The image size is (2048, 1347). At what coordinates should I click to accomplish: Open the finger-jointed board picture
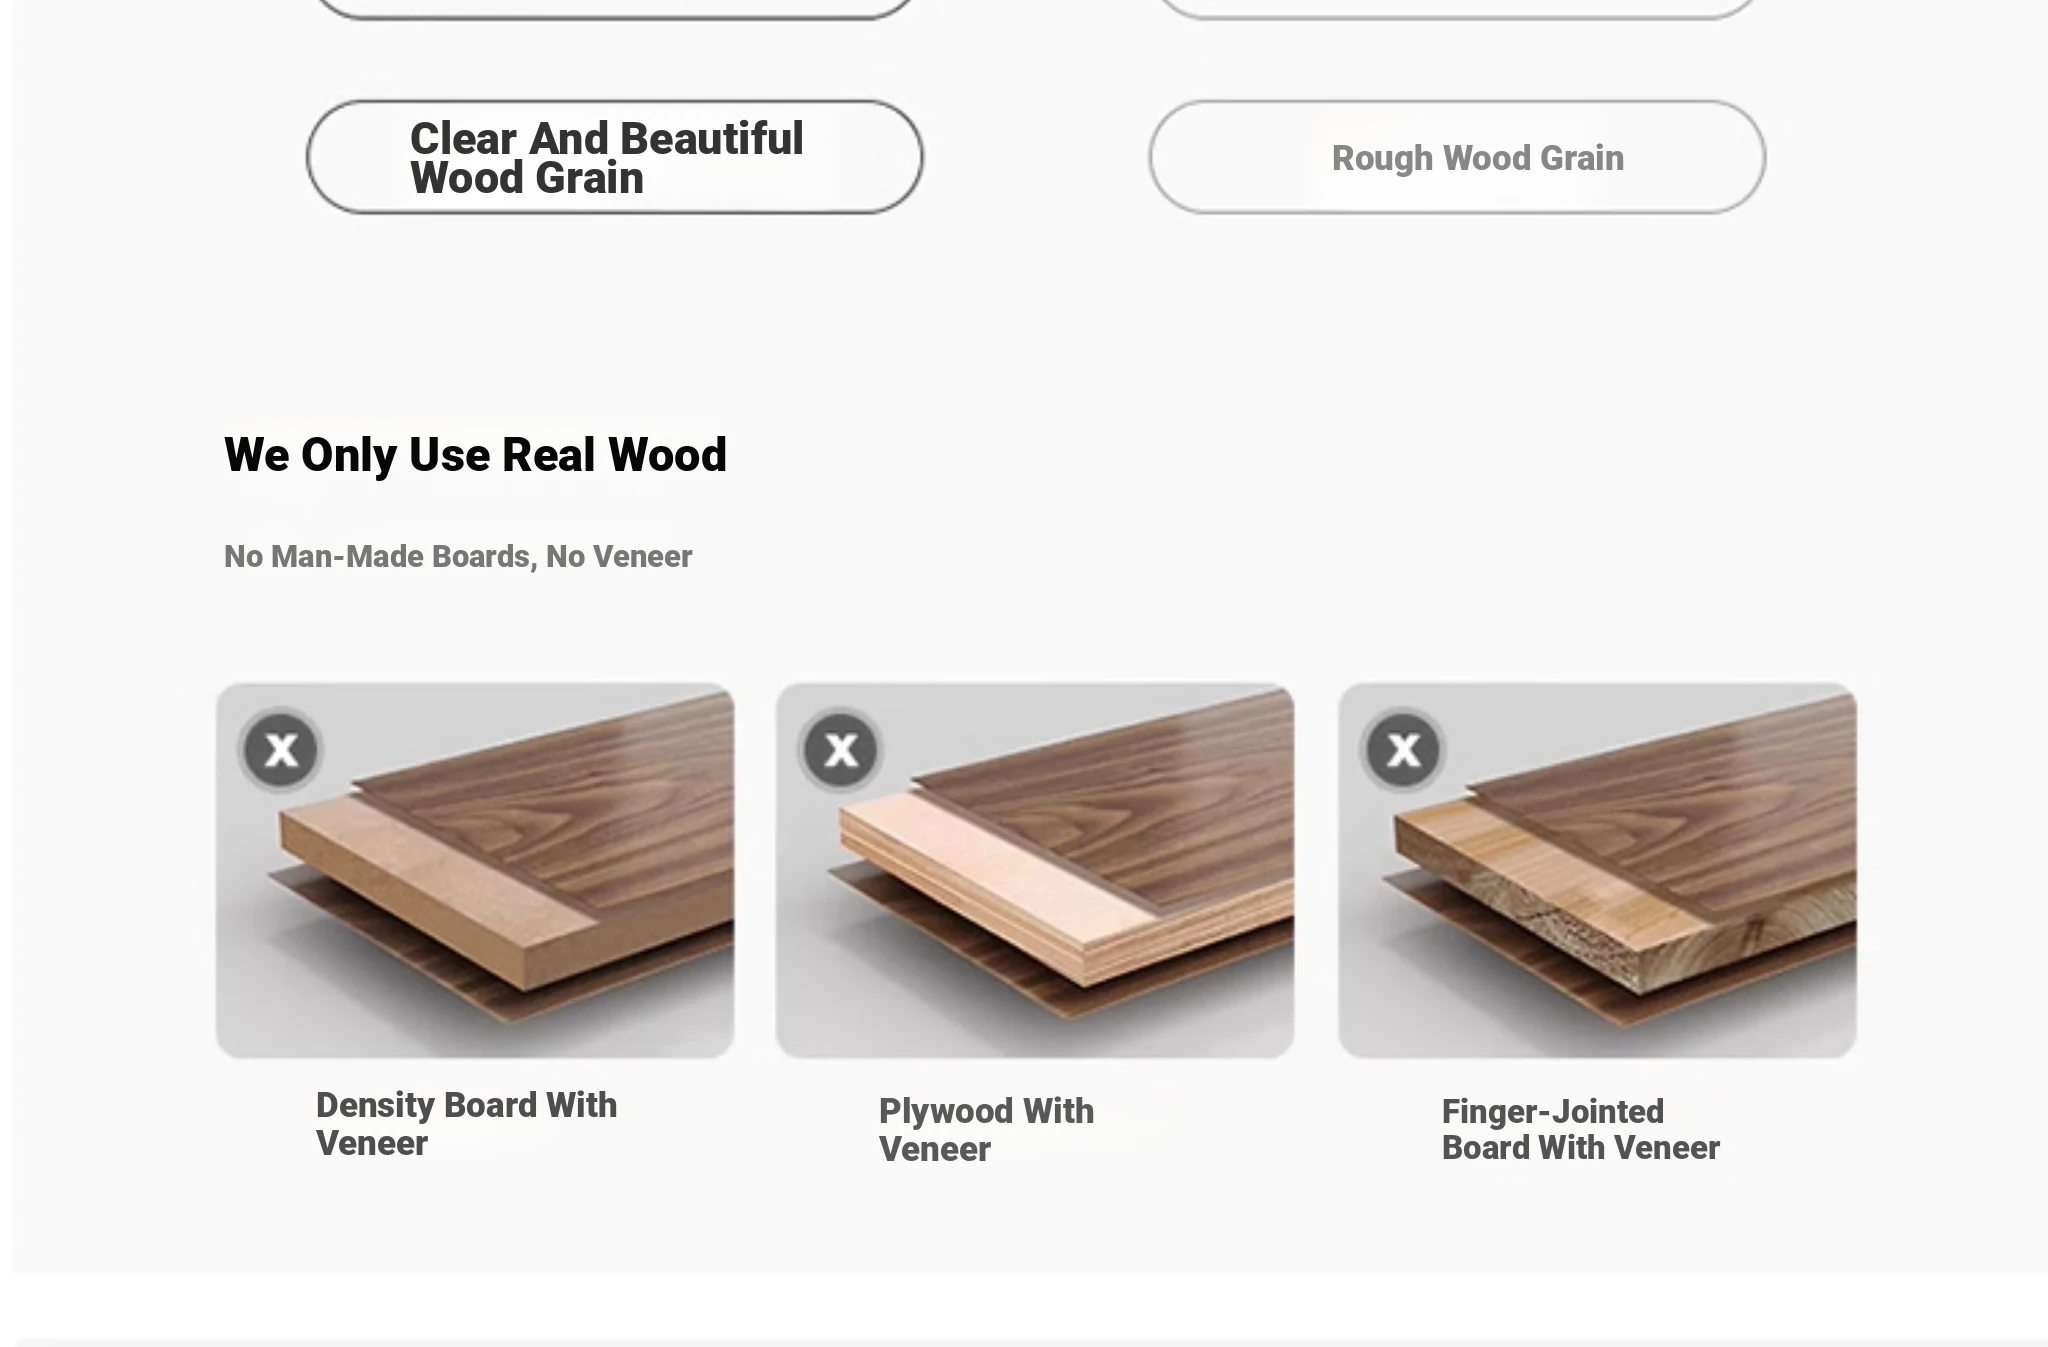[1597, 870]
